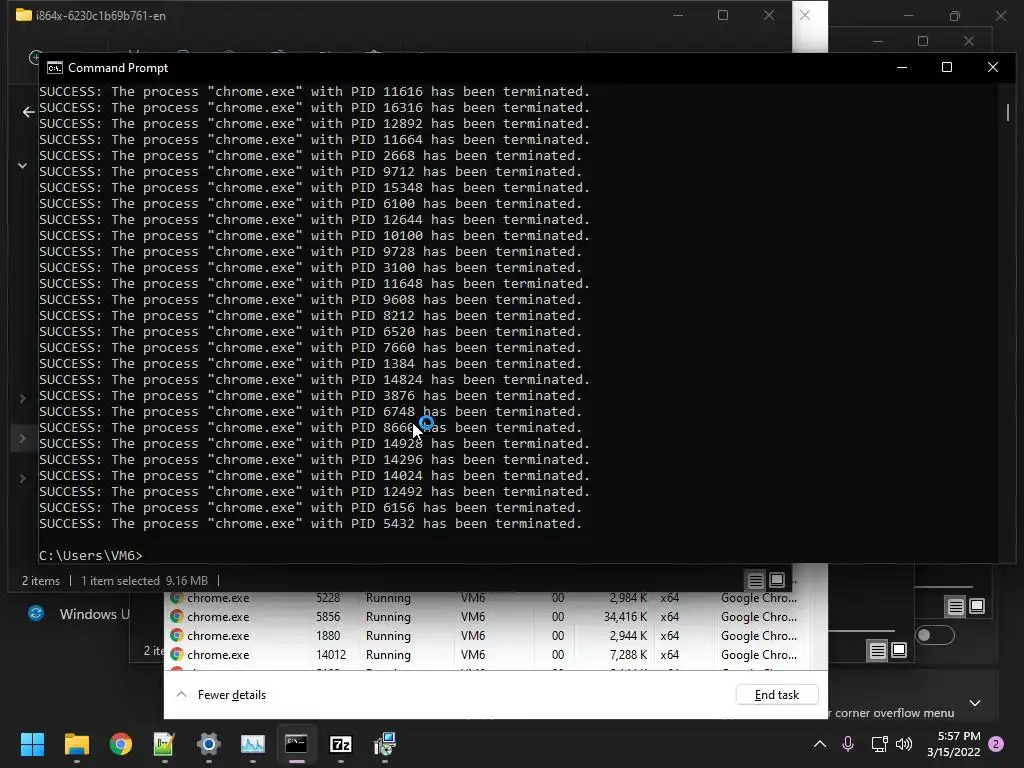
Task: Click the volume speaker tray icon
Action: tap(904, 744)
